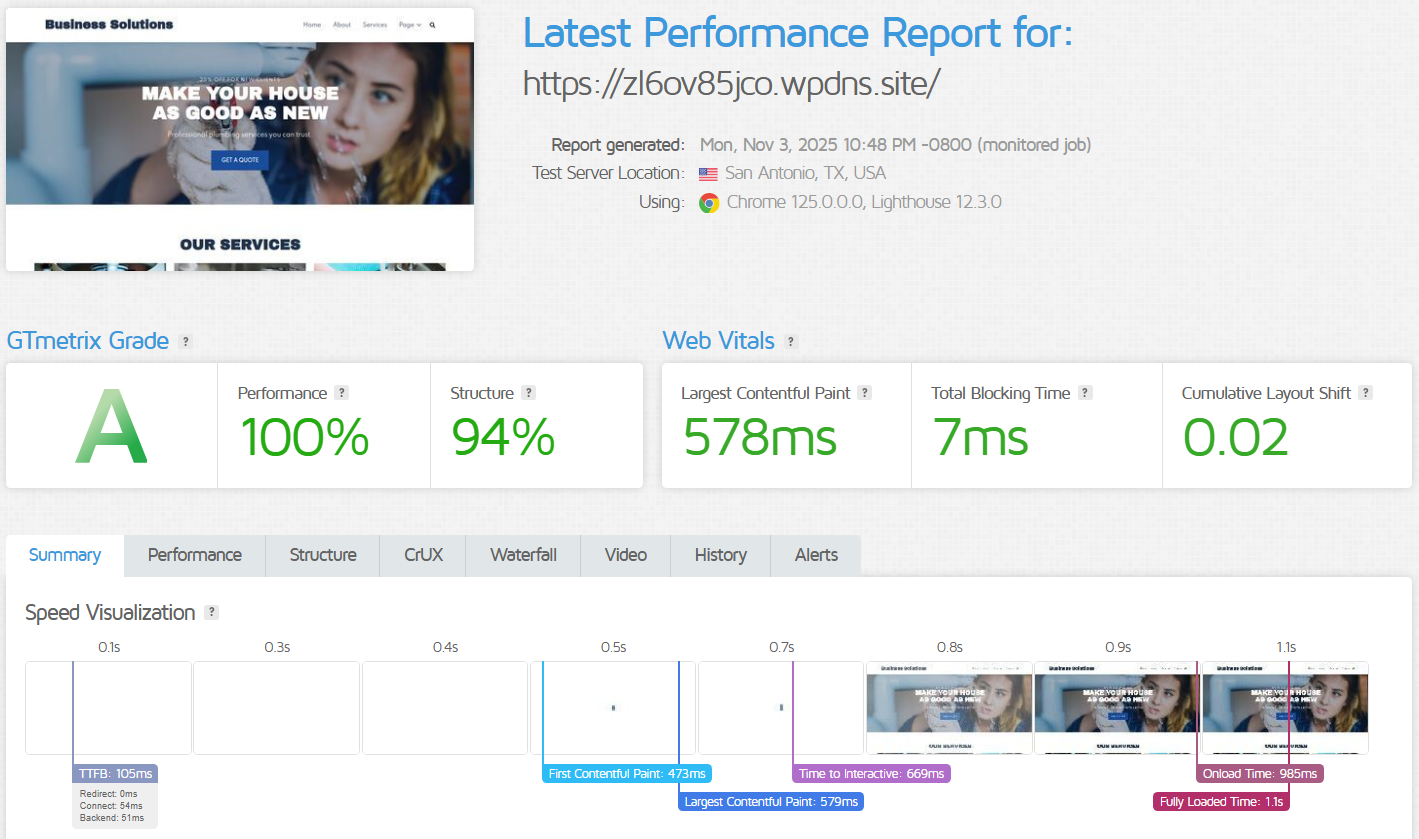The image size is (1419, 839).
Task: Click the Chrome browser icon
Action: [x=709, y=203]
